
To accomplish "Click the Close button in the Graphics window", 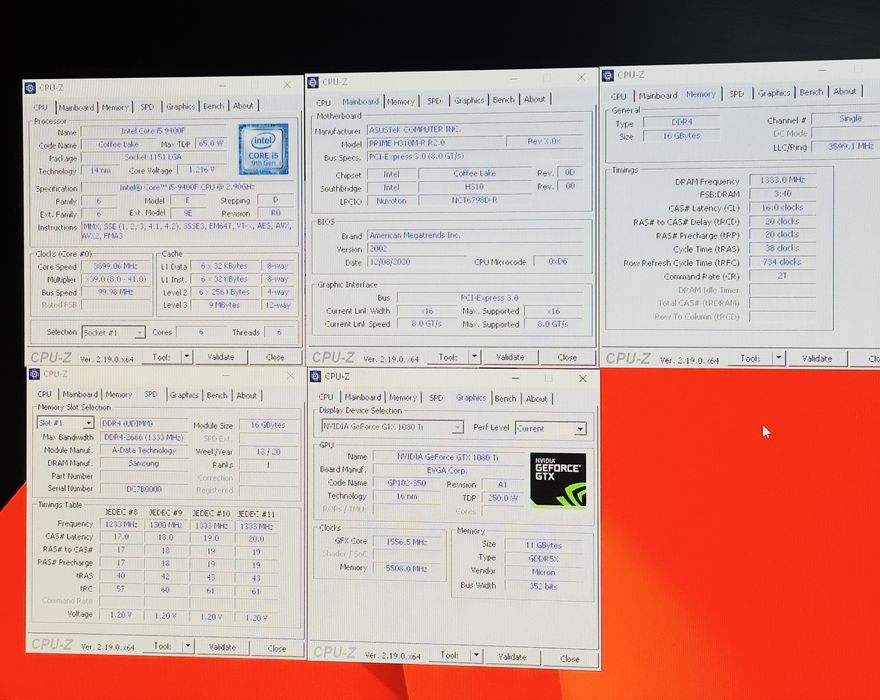I will pos(570,658).
